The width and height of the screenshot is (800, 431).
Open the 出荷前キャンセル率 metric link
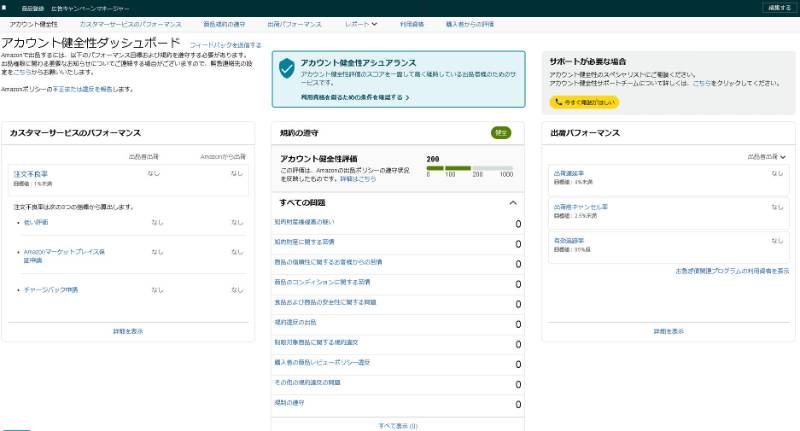pyautogui.click(x=581, y=207)
